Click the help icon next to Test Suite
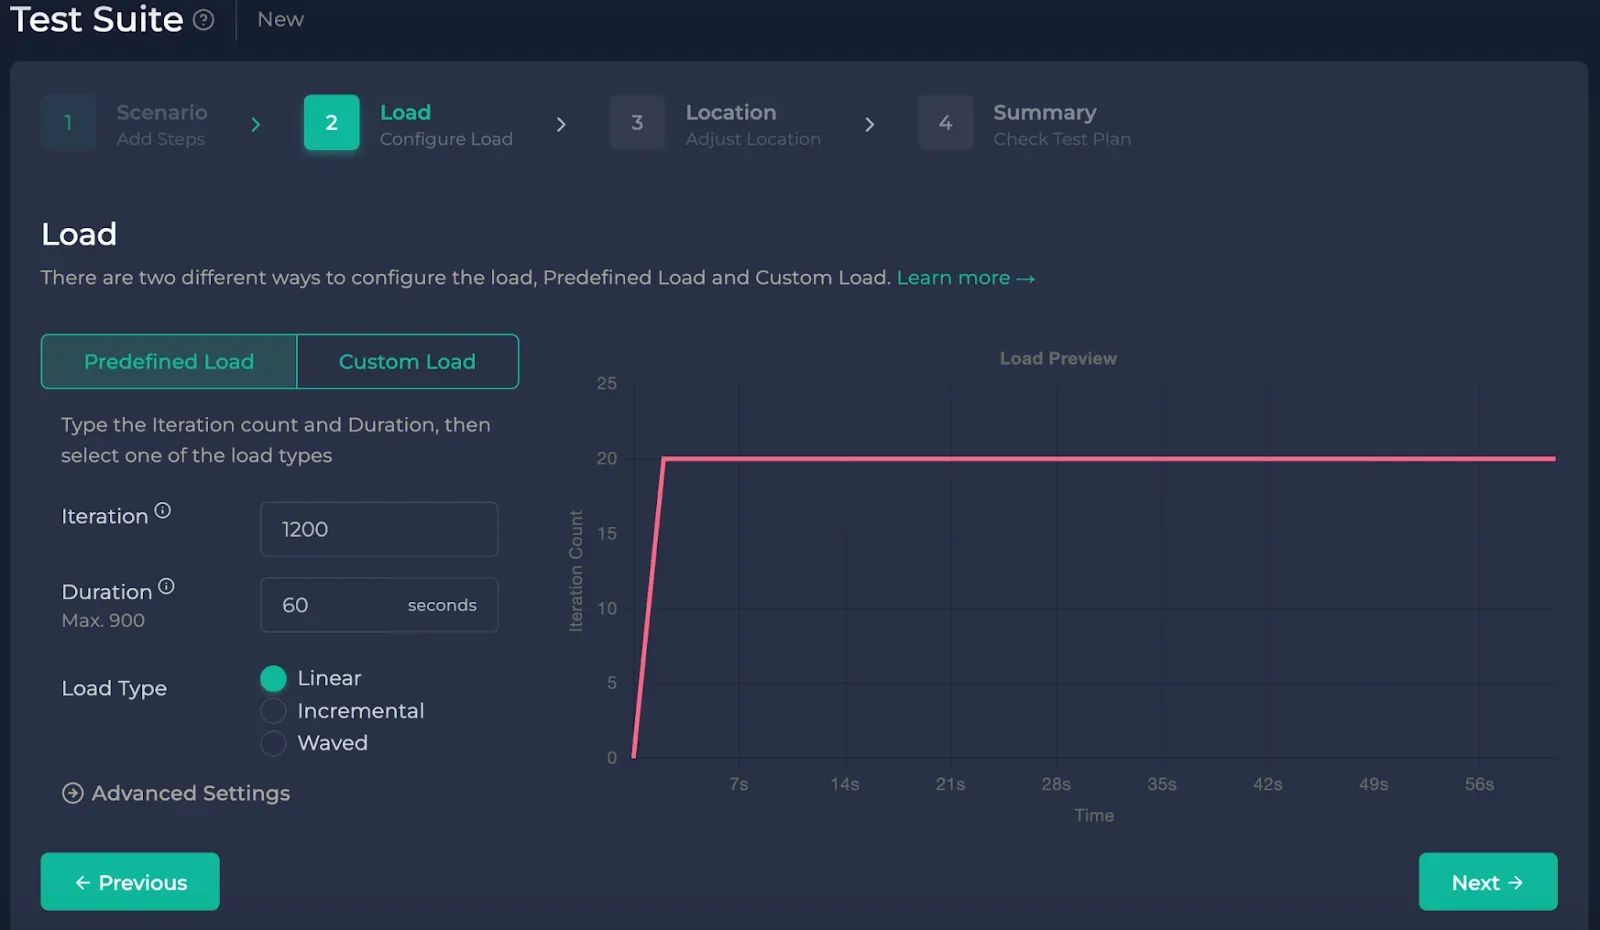 pos(203,19)
